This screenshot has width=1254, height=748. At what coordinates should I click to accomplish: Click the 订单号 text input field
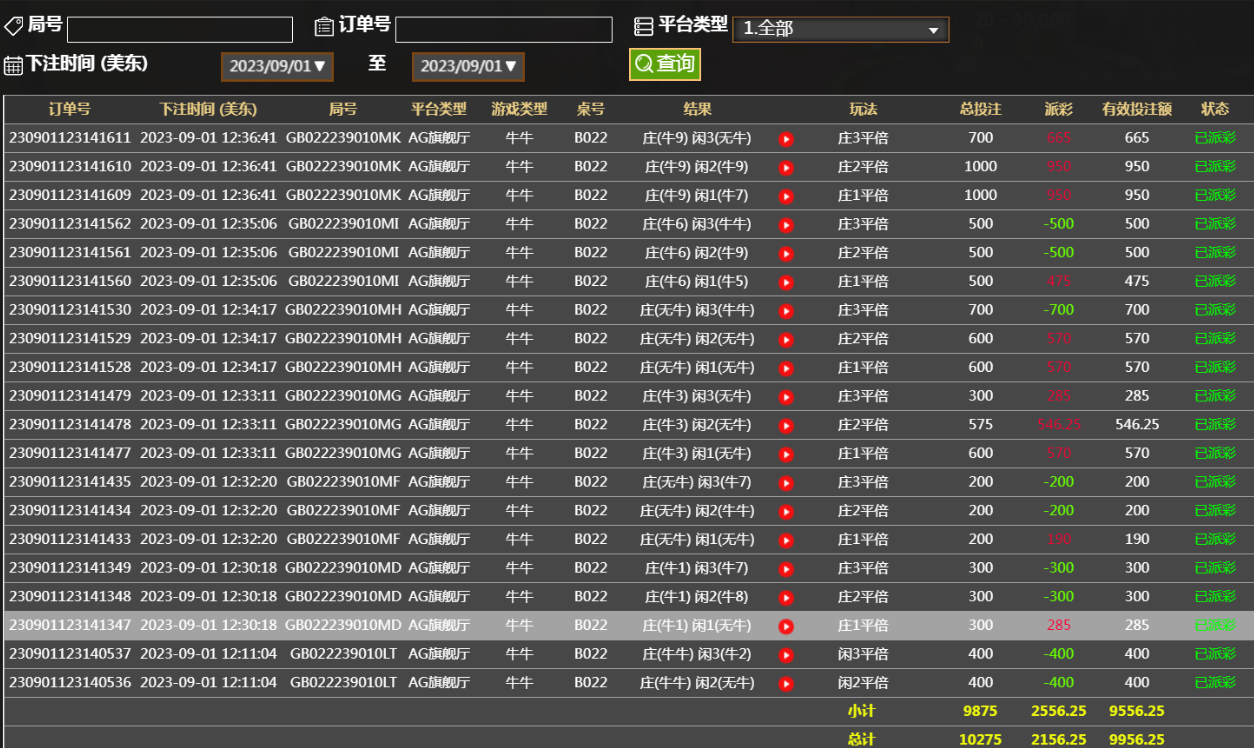[x=503, y=29]
